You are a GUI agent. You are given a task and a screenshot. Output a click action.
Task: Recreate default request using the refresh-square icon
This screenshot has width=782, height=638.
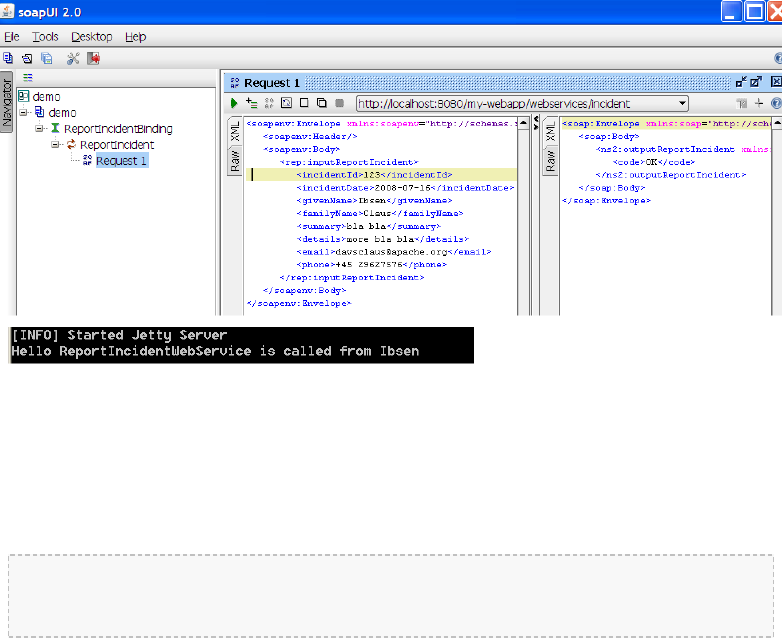286,103
